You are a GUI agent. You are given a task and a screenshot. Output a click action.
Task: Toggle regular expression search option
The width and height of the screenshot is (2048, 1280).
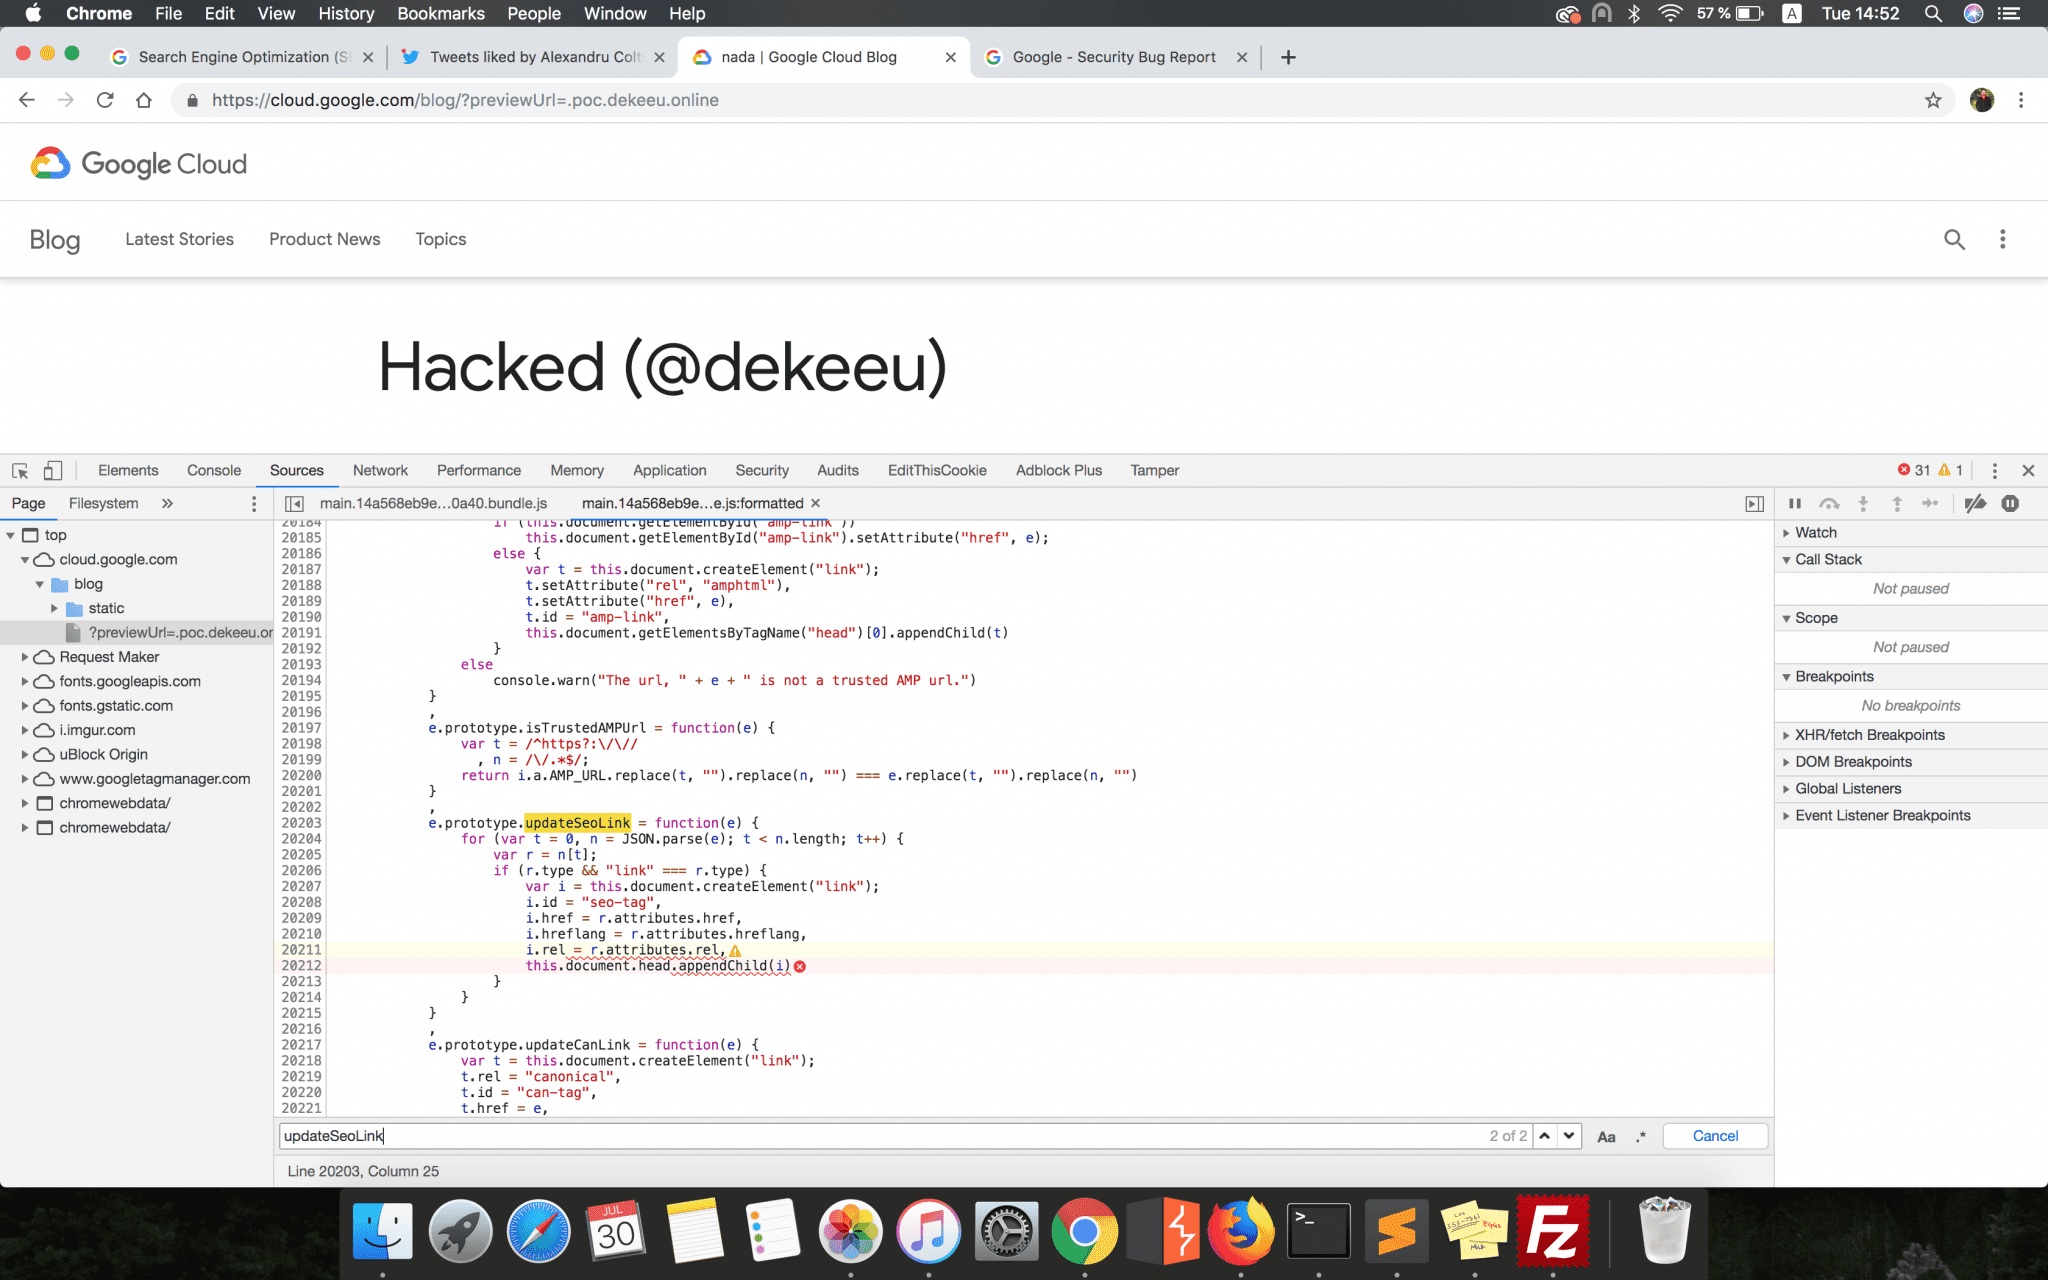coord(1641,1137)
